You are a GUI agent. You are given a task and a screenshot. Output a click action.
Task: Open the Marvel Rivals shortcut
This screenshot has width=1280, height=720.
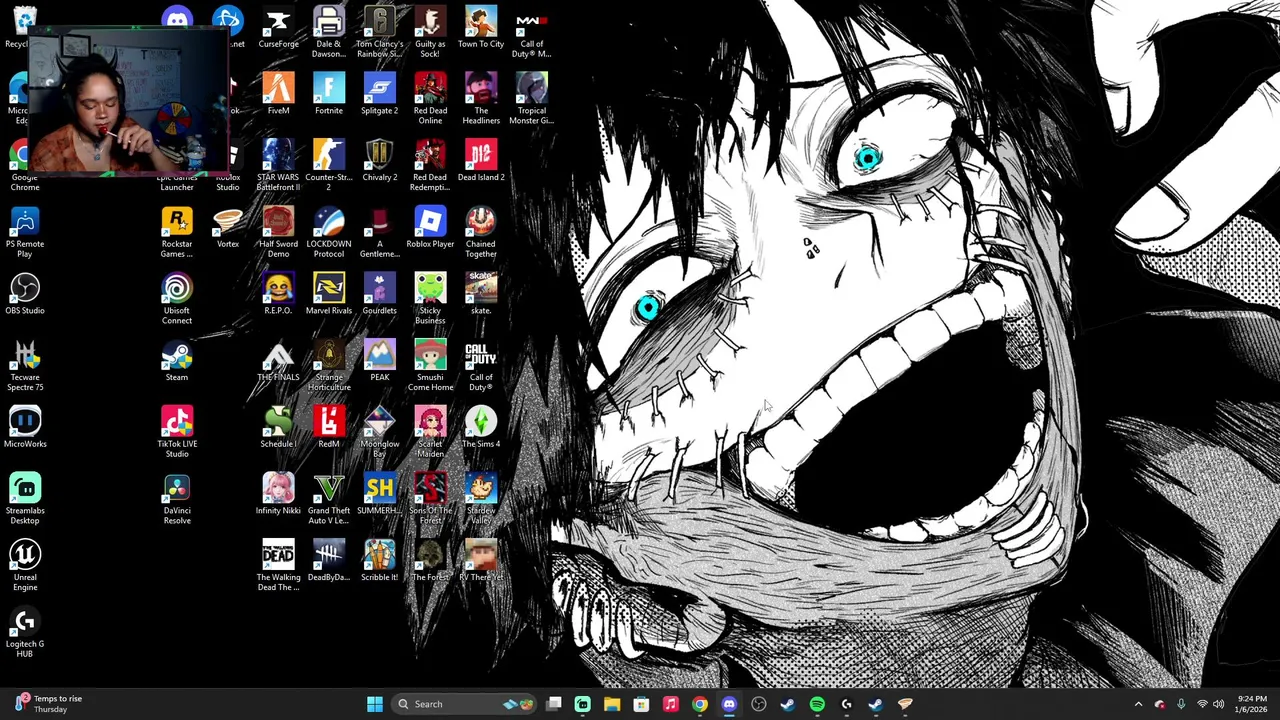329,295
